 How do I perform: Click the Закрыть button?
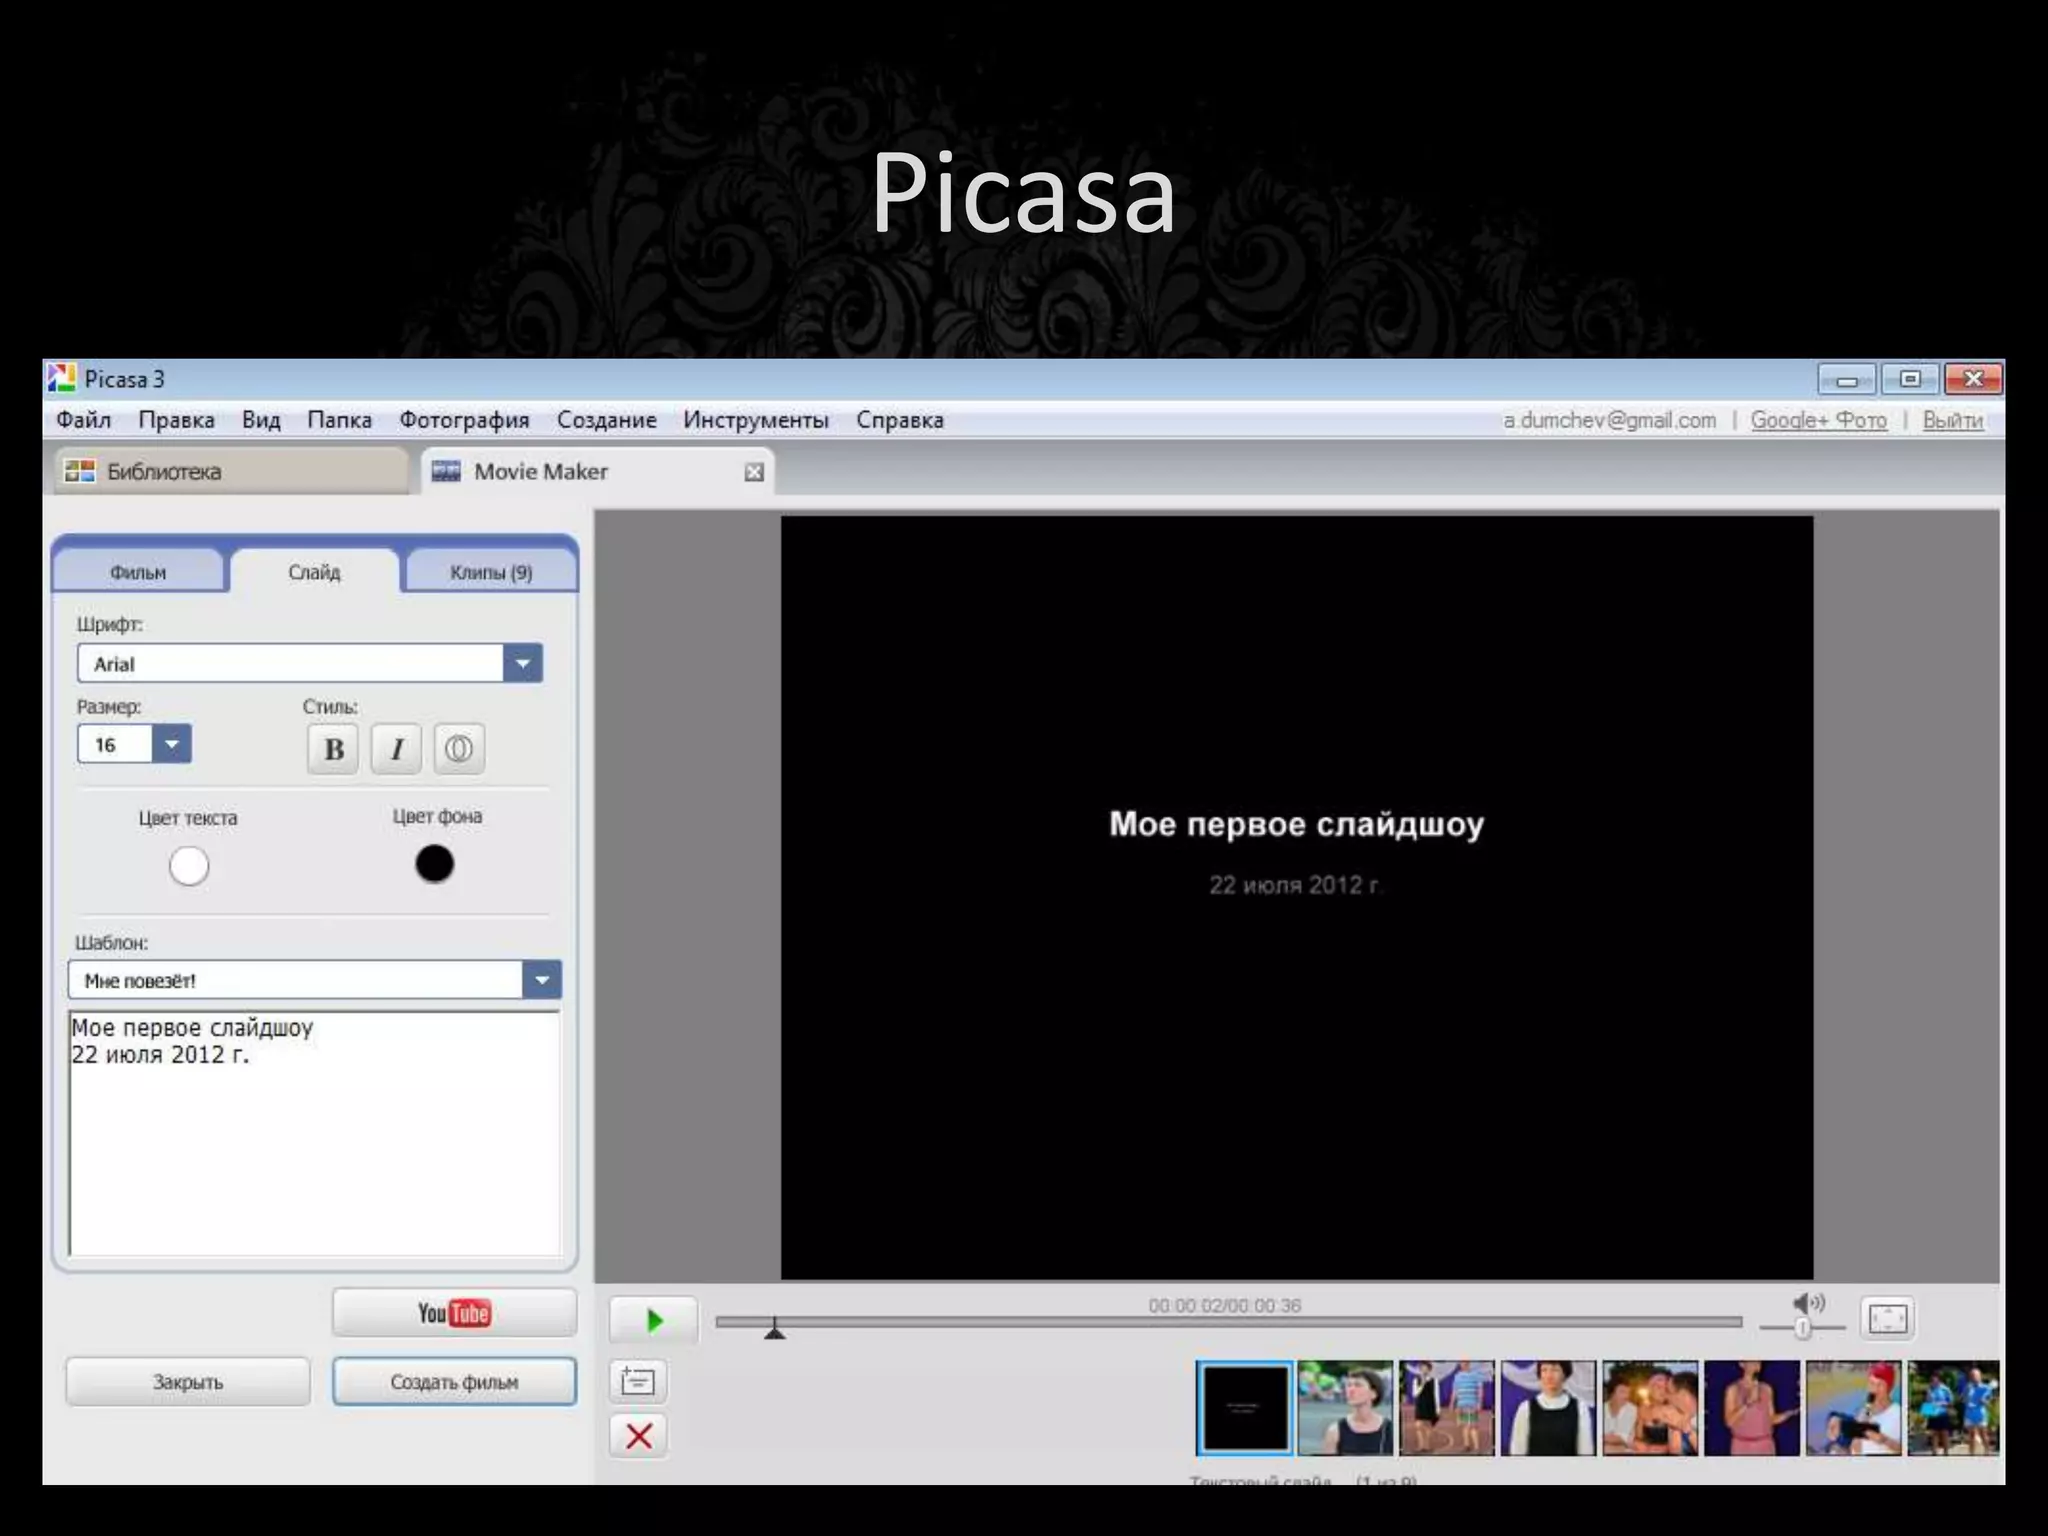188,1382
